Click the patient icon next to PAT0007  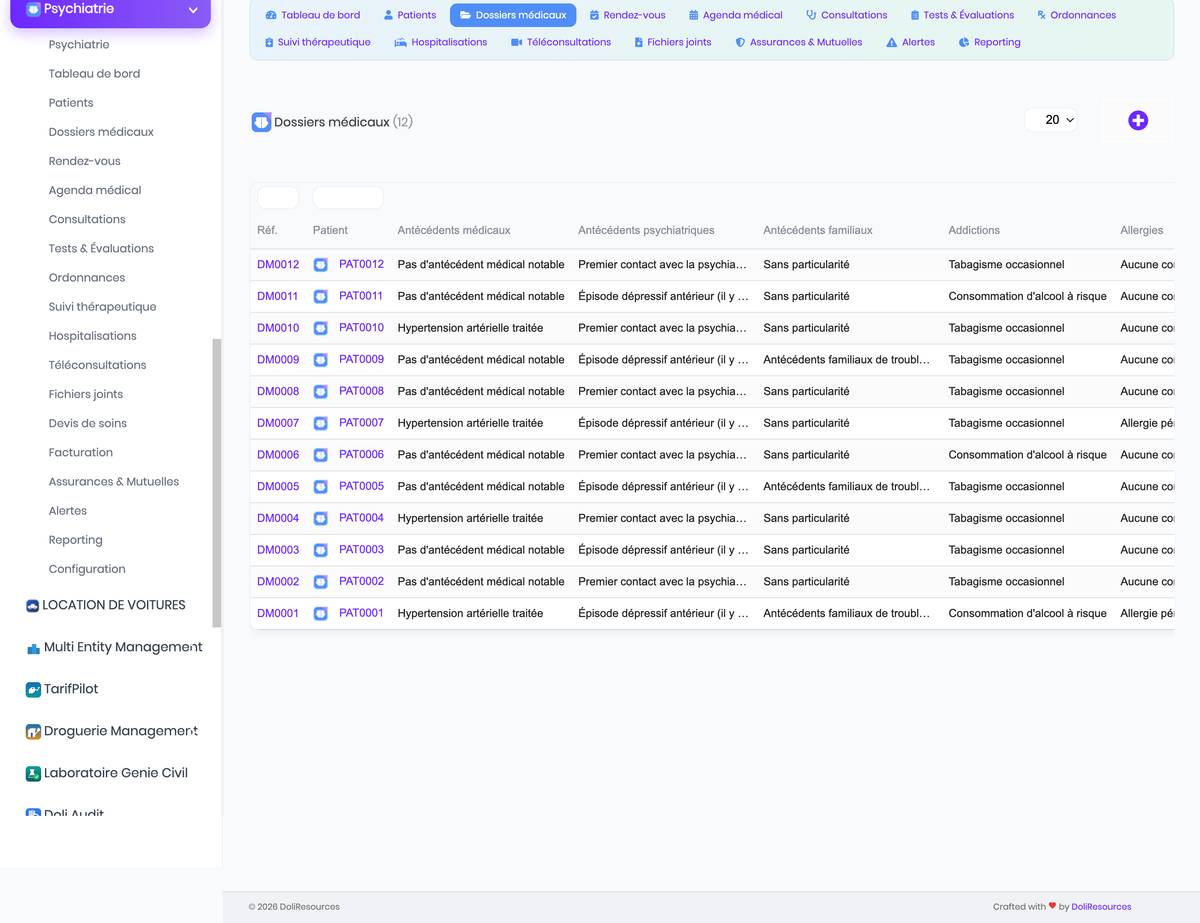point(321,423)
